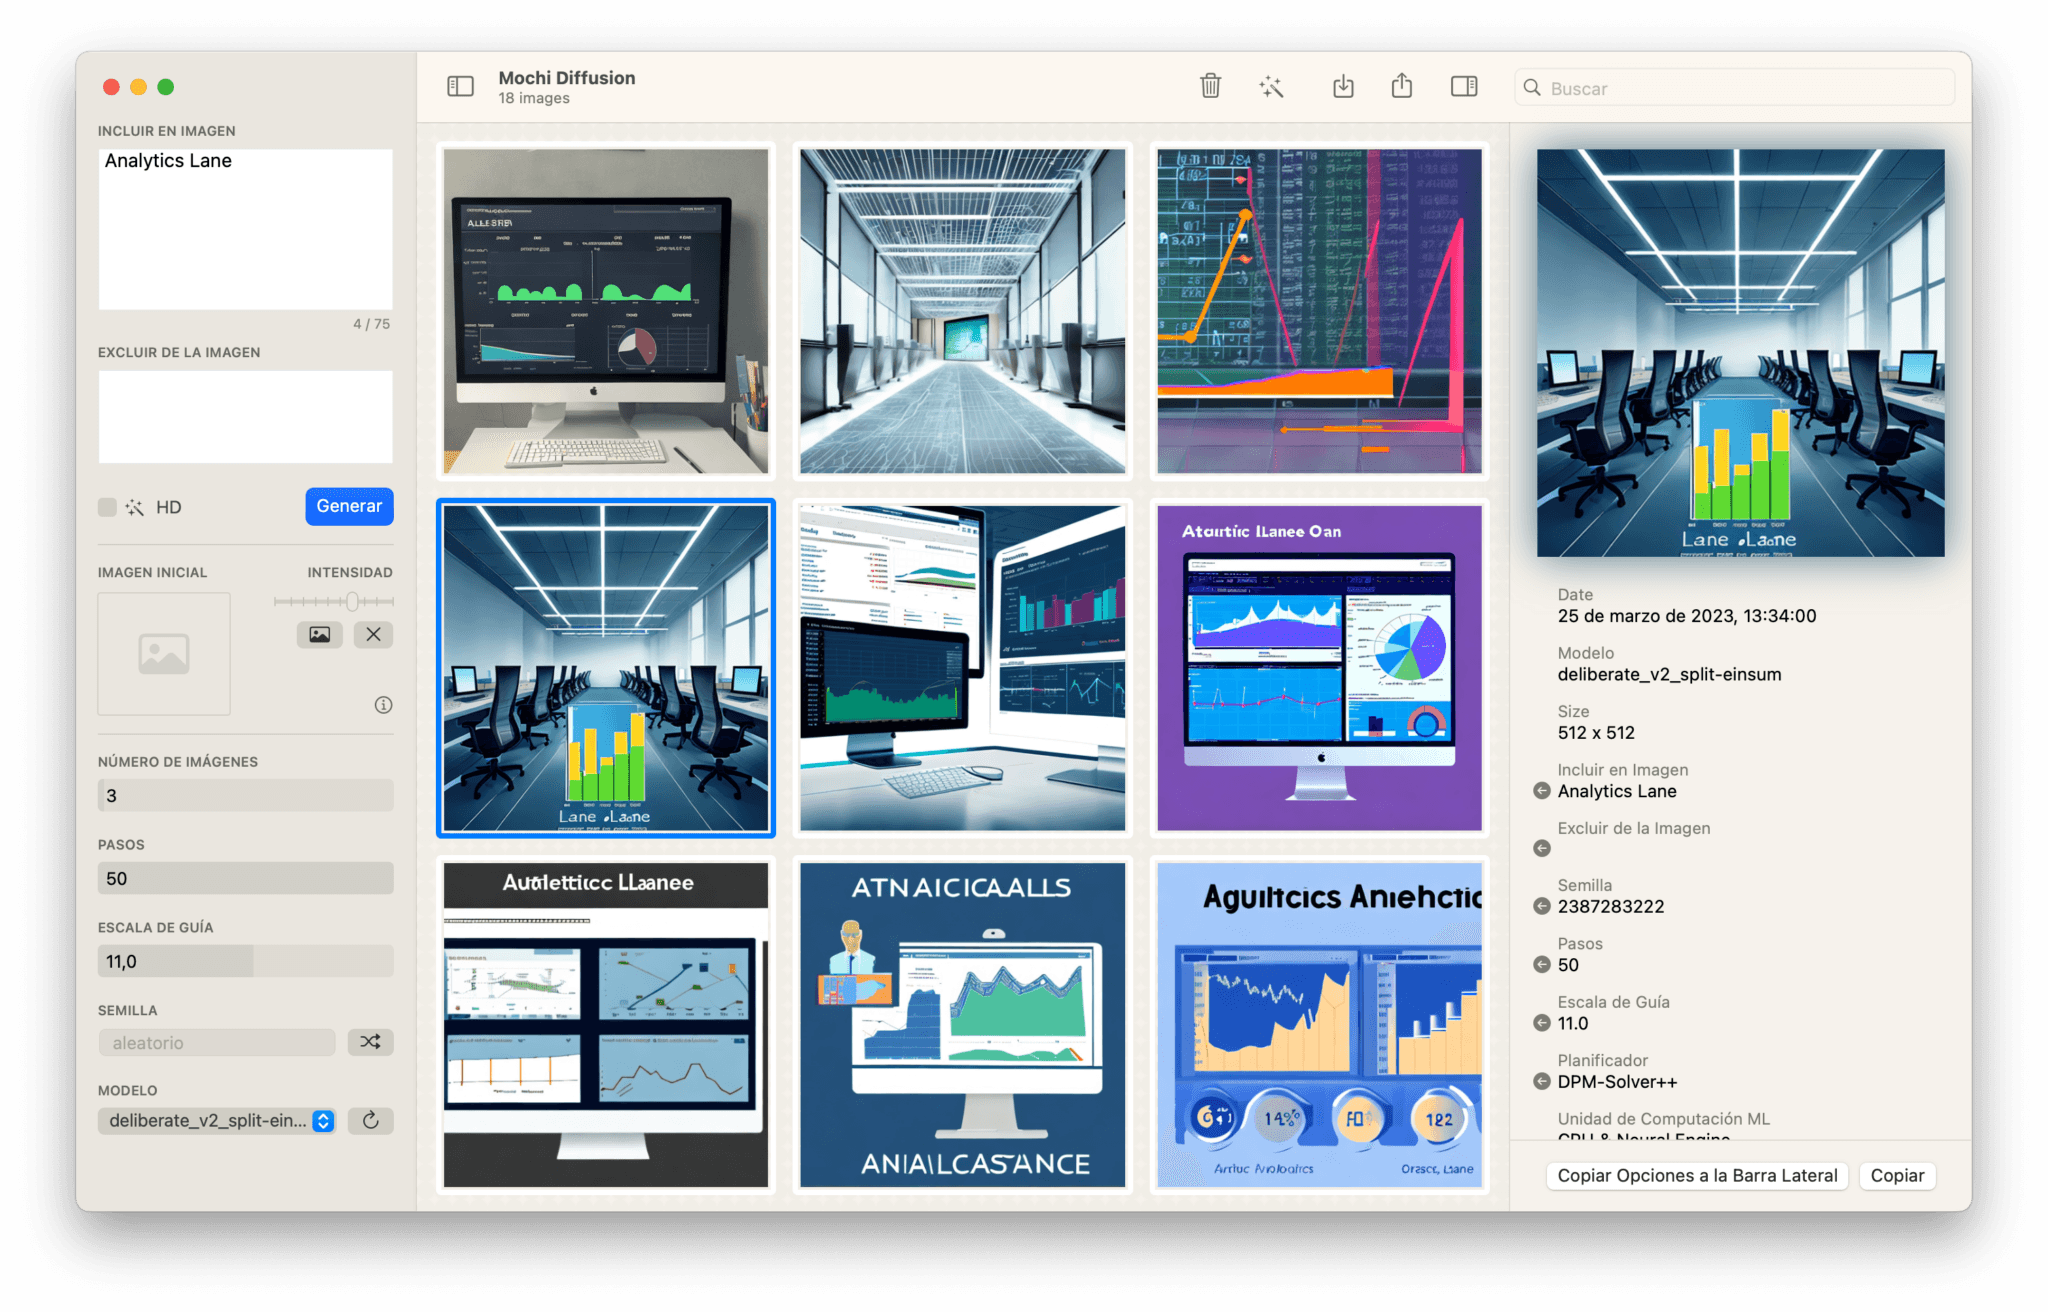Select the Aguiltcics Aniehctic thumbnail
This screenshot has width=2048, height=1312.
click(1320, 1025)
